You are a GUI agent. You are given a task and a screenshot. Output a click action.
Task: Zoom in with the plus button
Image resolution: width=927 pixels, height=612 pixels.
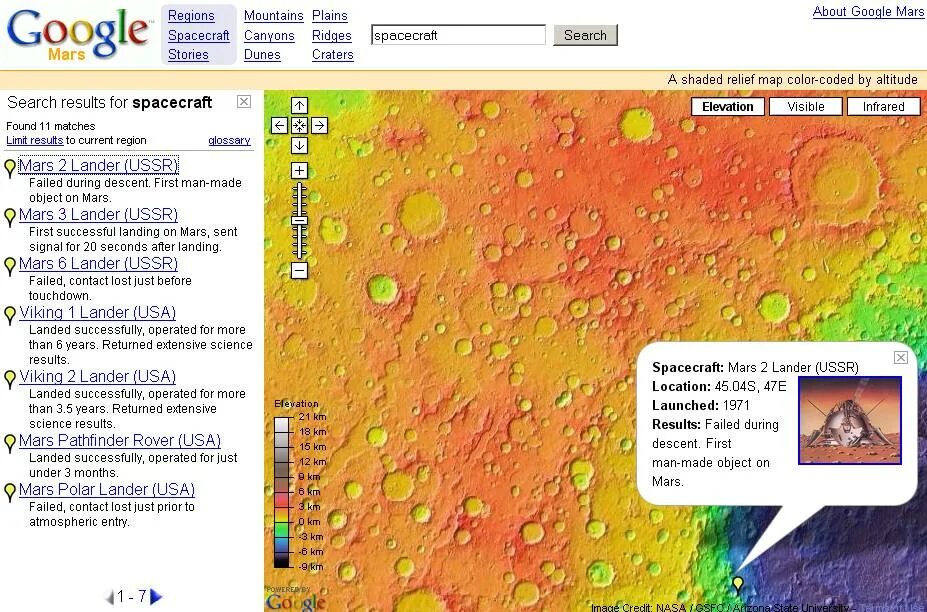299,171
